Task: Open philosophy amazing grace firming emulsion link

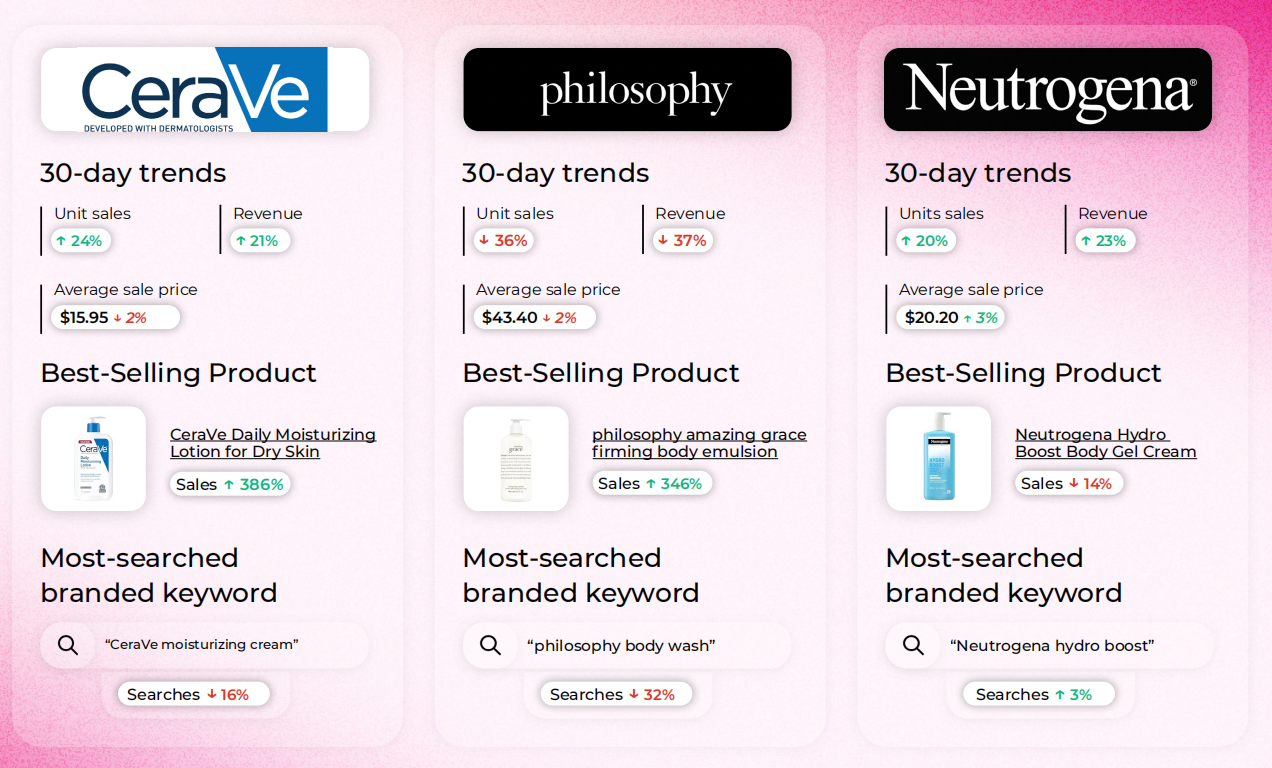Action: click(x=699, y=443)
